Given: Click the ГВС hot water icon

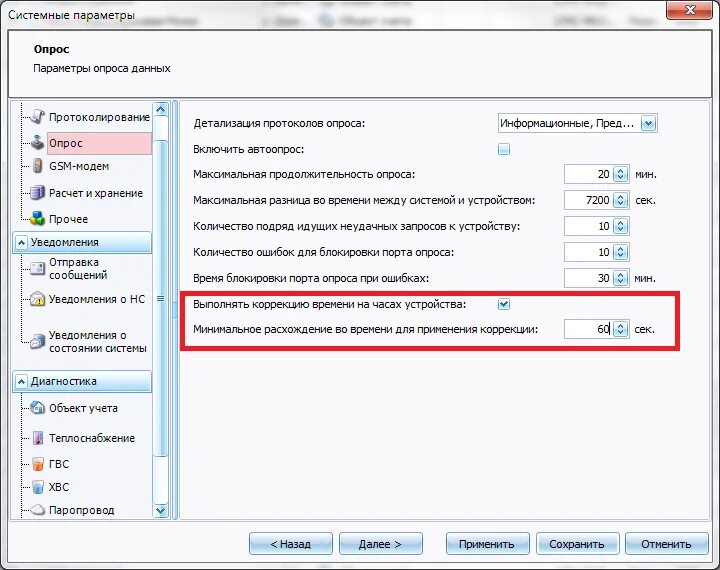Looking at the screenshot, I should point(38,464).
